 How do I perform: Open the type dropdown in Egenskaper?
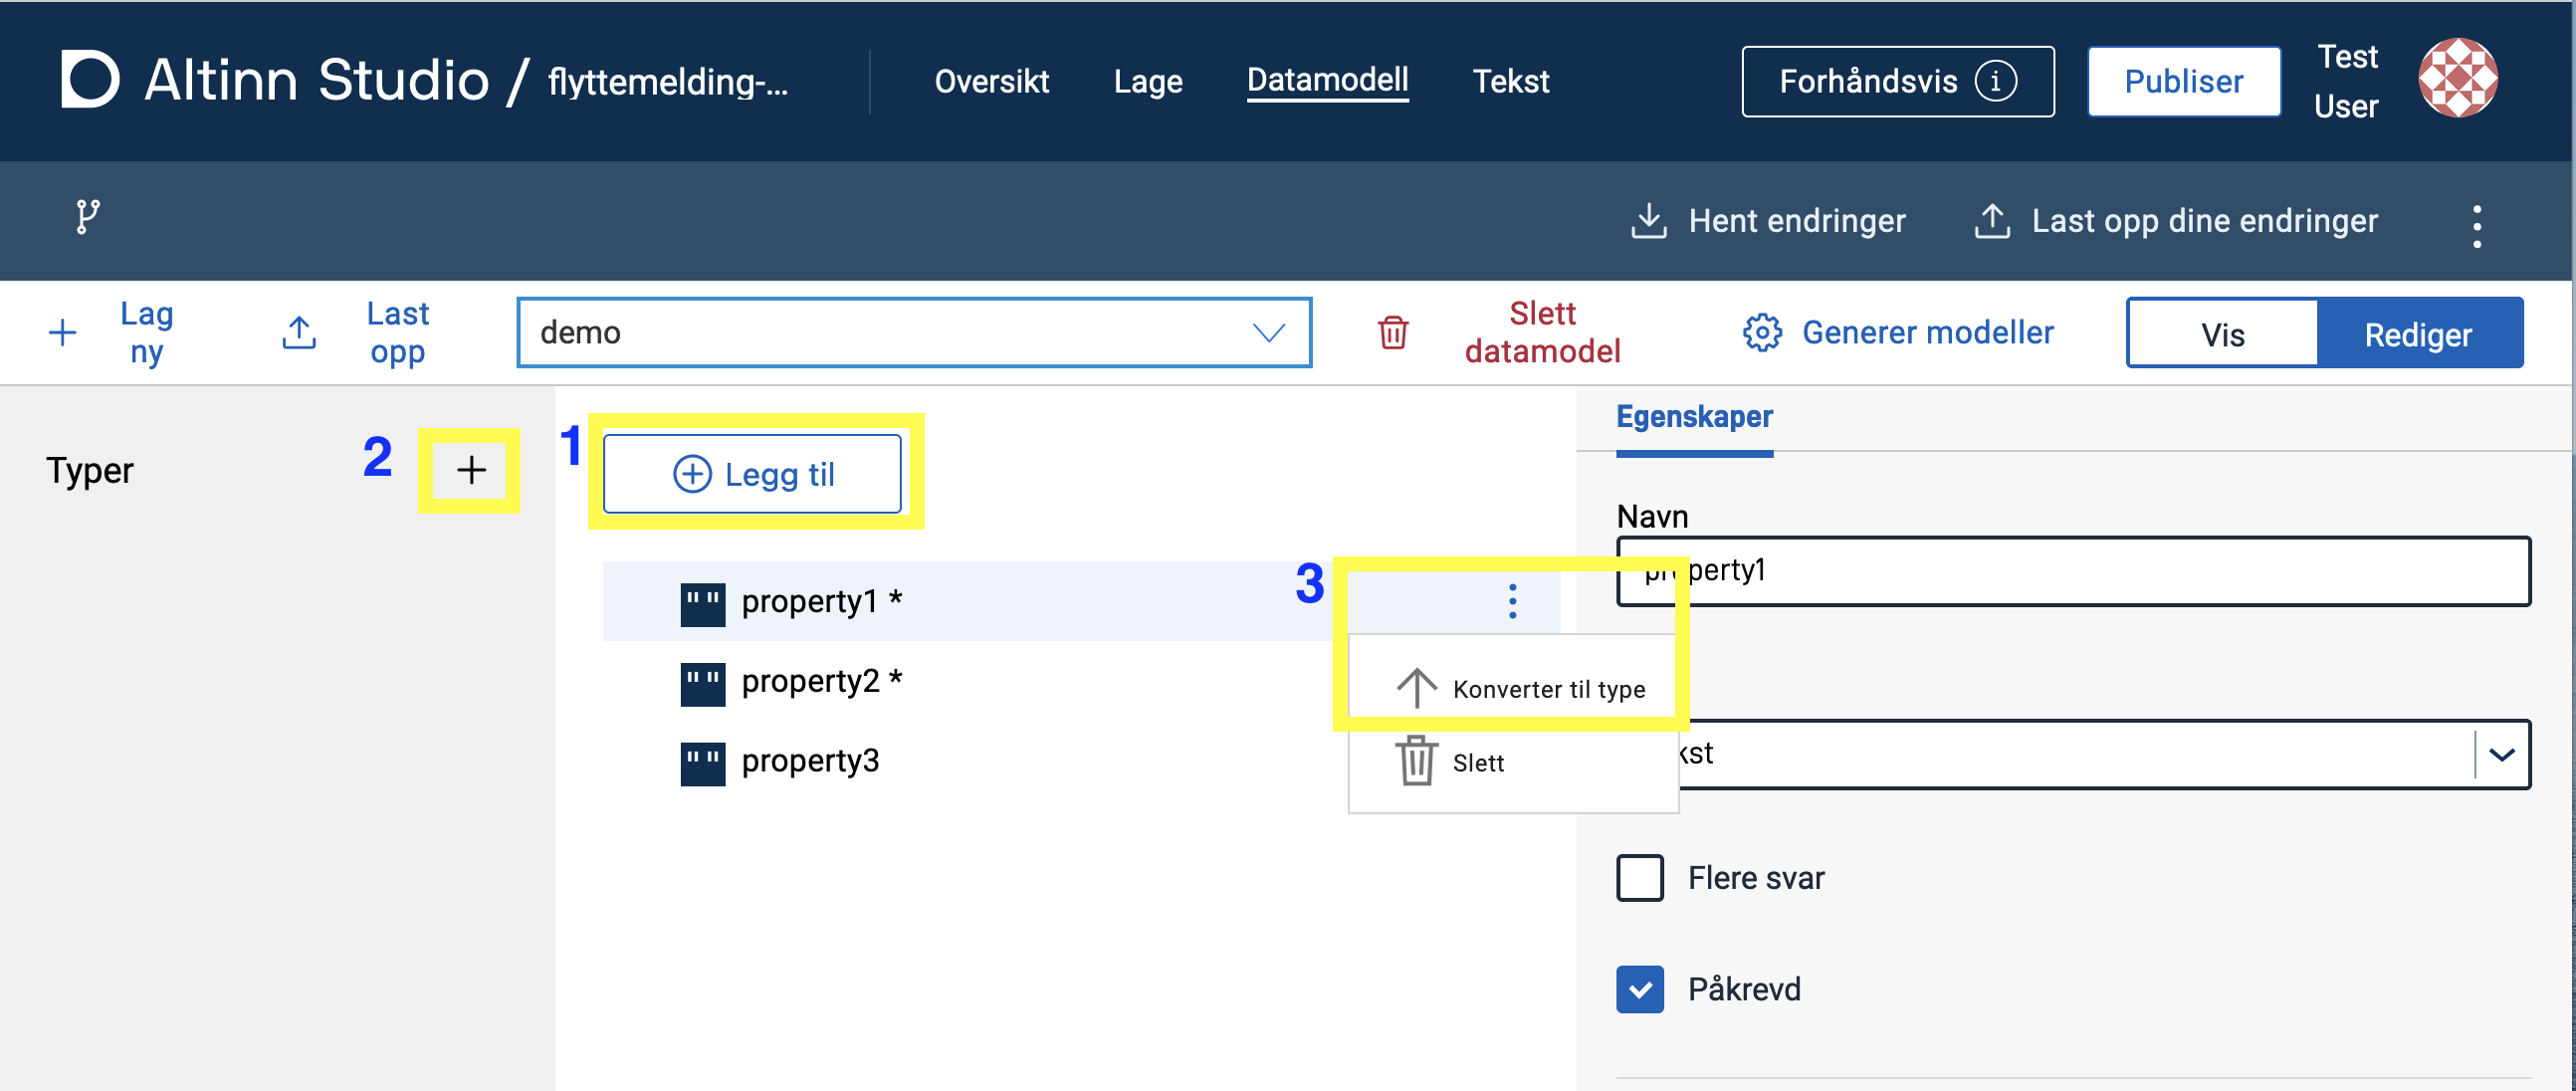(2501, 754)
